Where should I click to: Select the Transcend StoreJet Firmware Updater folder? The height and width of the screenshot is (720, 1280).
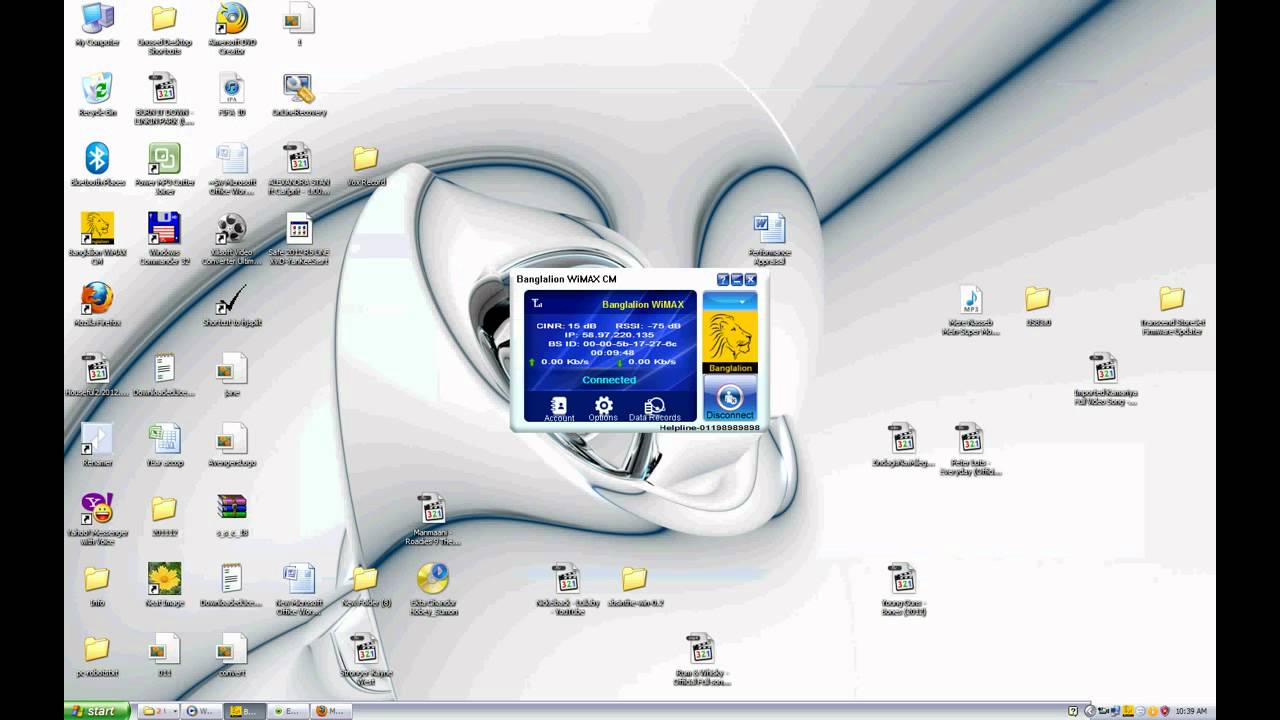1172,310
